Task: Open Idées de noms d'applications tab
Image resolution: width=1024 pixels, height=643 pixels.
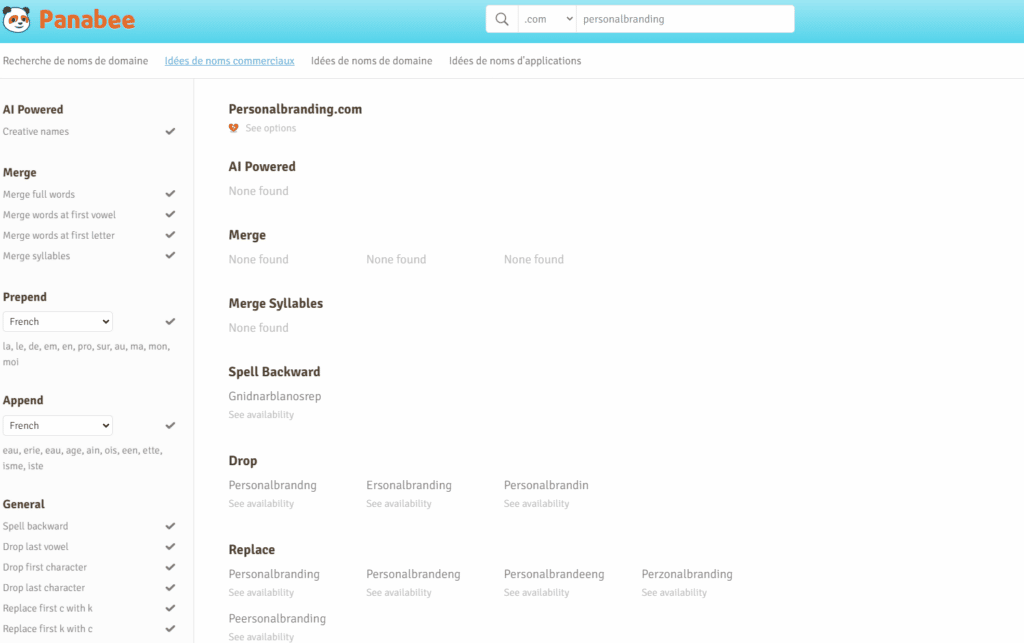Action: click(x=515, y=61)
